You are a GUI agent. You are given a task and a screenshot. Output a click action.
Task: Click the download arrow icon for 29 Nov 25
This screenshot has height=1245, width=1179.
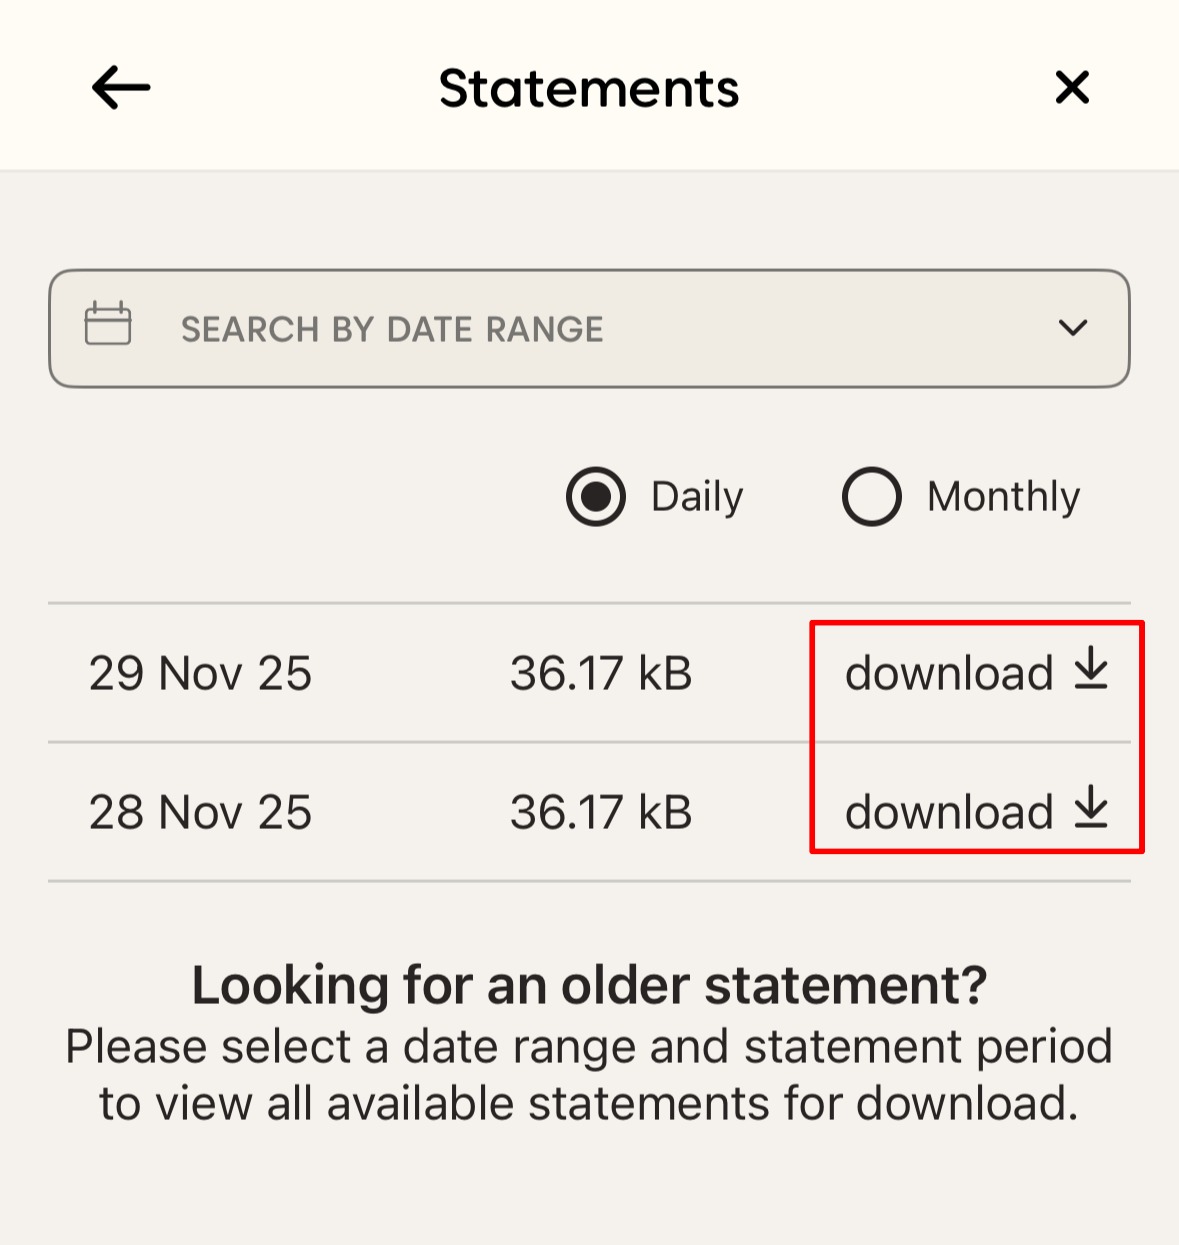[x=1092, y=669]
